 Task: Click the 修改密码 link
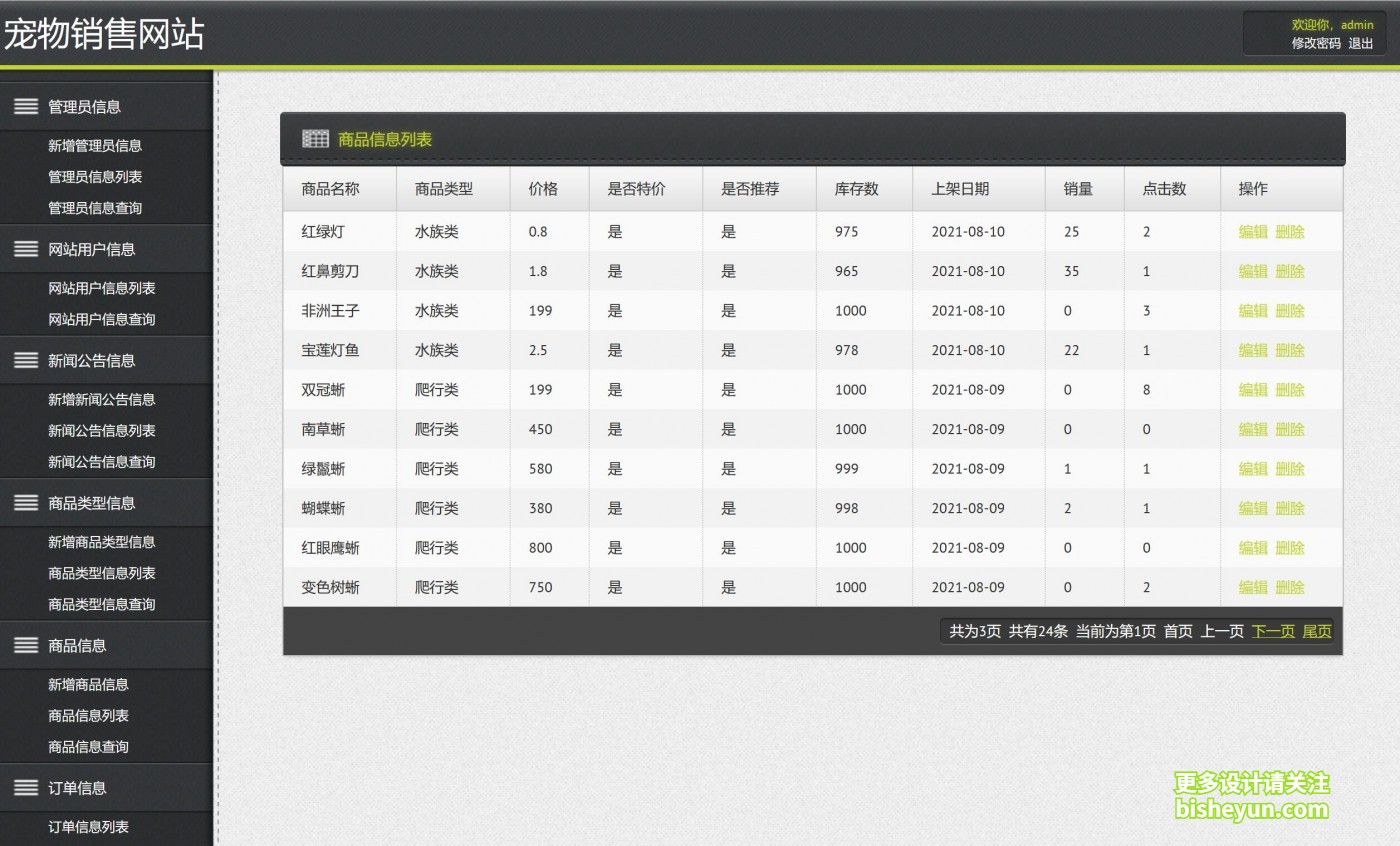(1316, 43)
